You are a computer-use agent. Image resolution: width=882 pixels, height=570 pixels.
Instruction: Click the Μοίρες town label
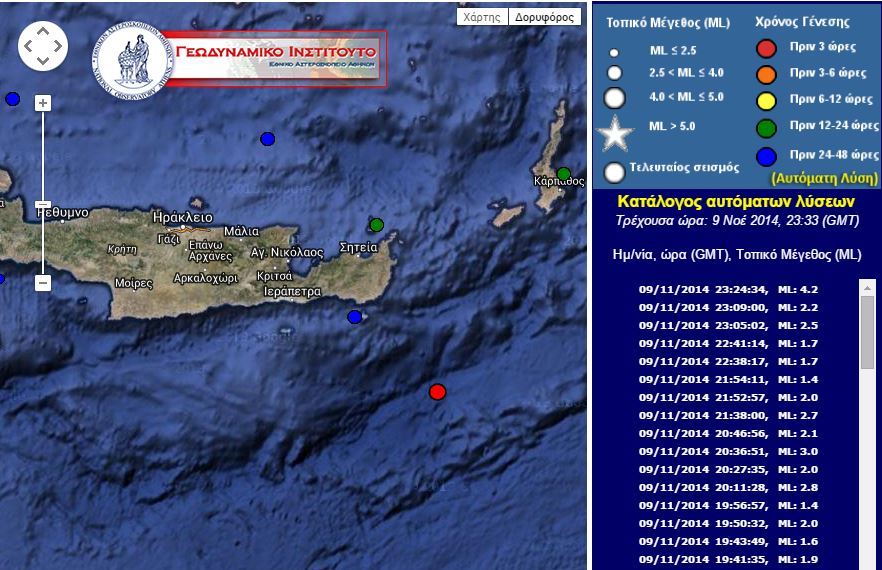tap(133, 283)
